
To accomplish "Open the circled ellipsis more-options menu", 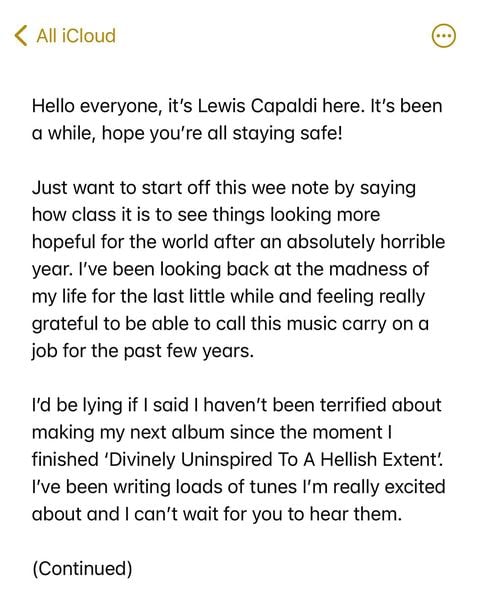I will click(444, 36).
